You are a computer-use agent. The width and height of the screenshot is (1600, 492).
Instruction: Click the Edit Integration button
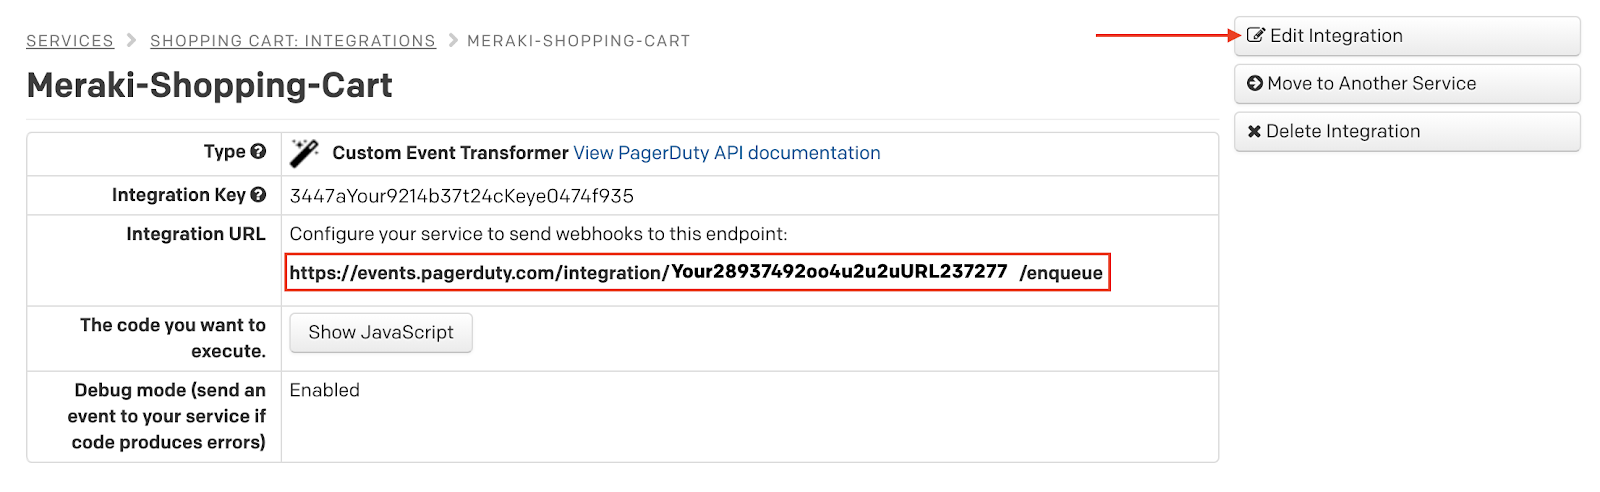coord(1407,36)
